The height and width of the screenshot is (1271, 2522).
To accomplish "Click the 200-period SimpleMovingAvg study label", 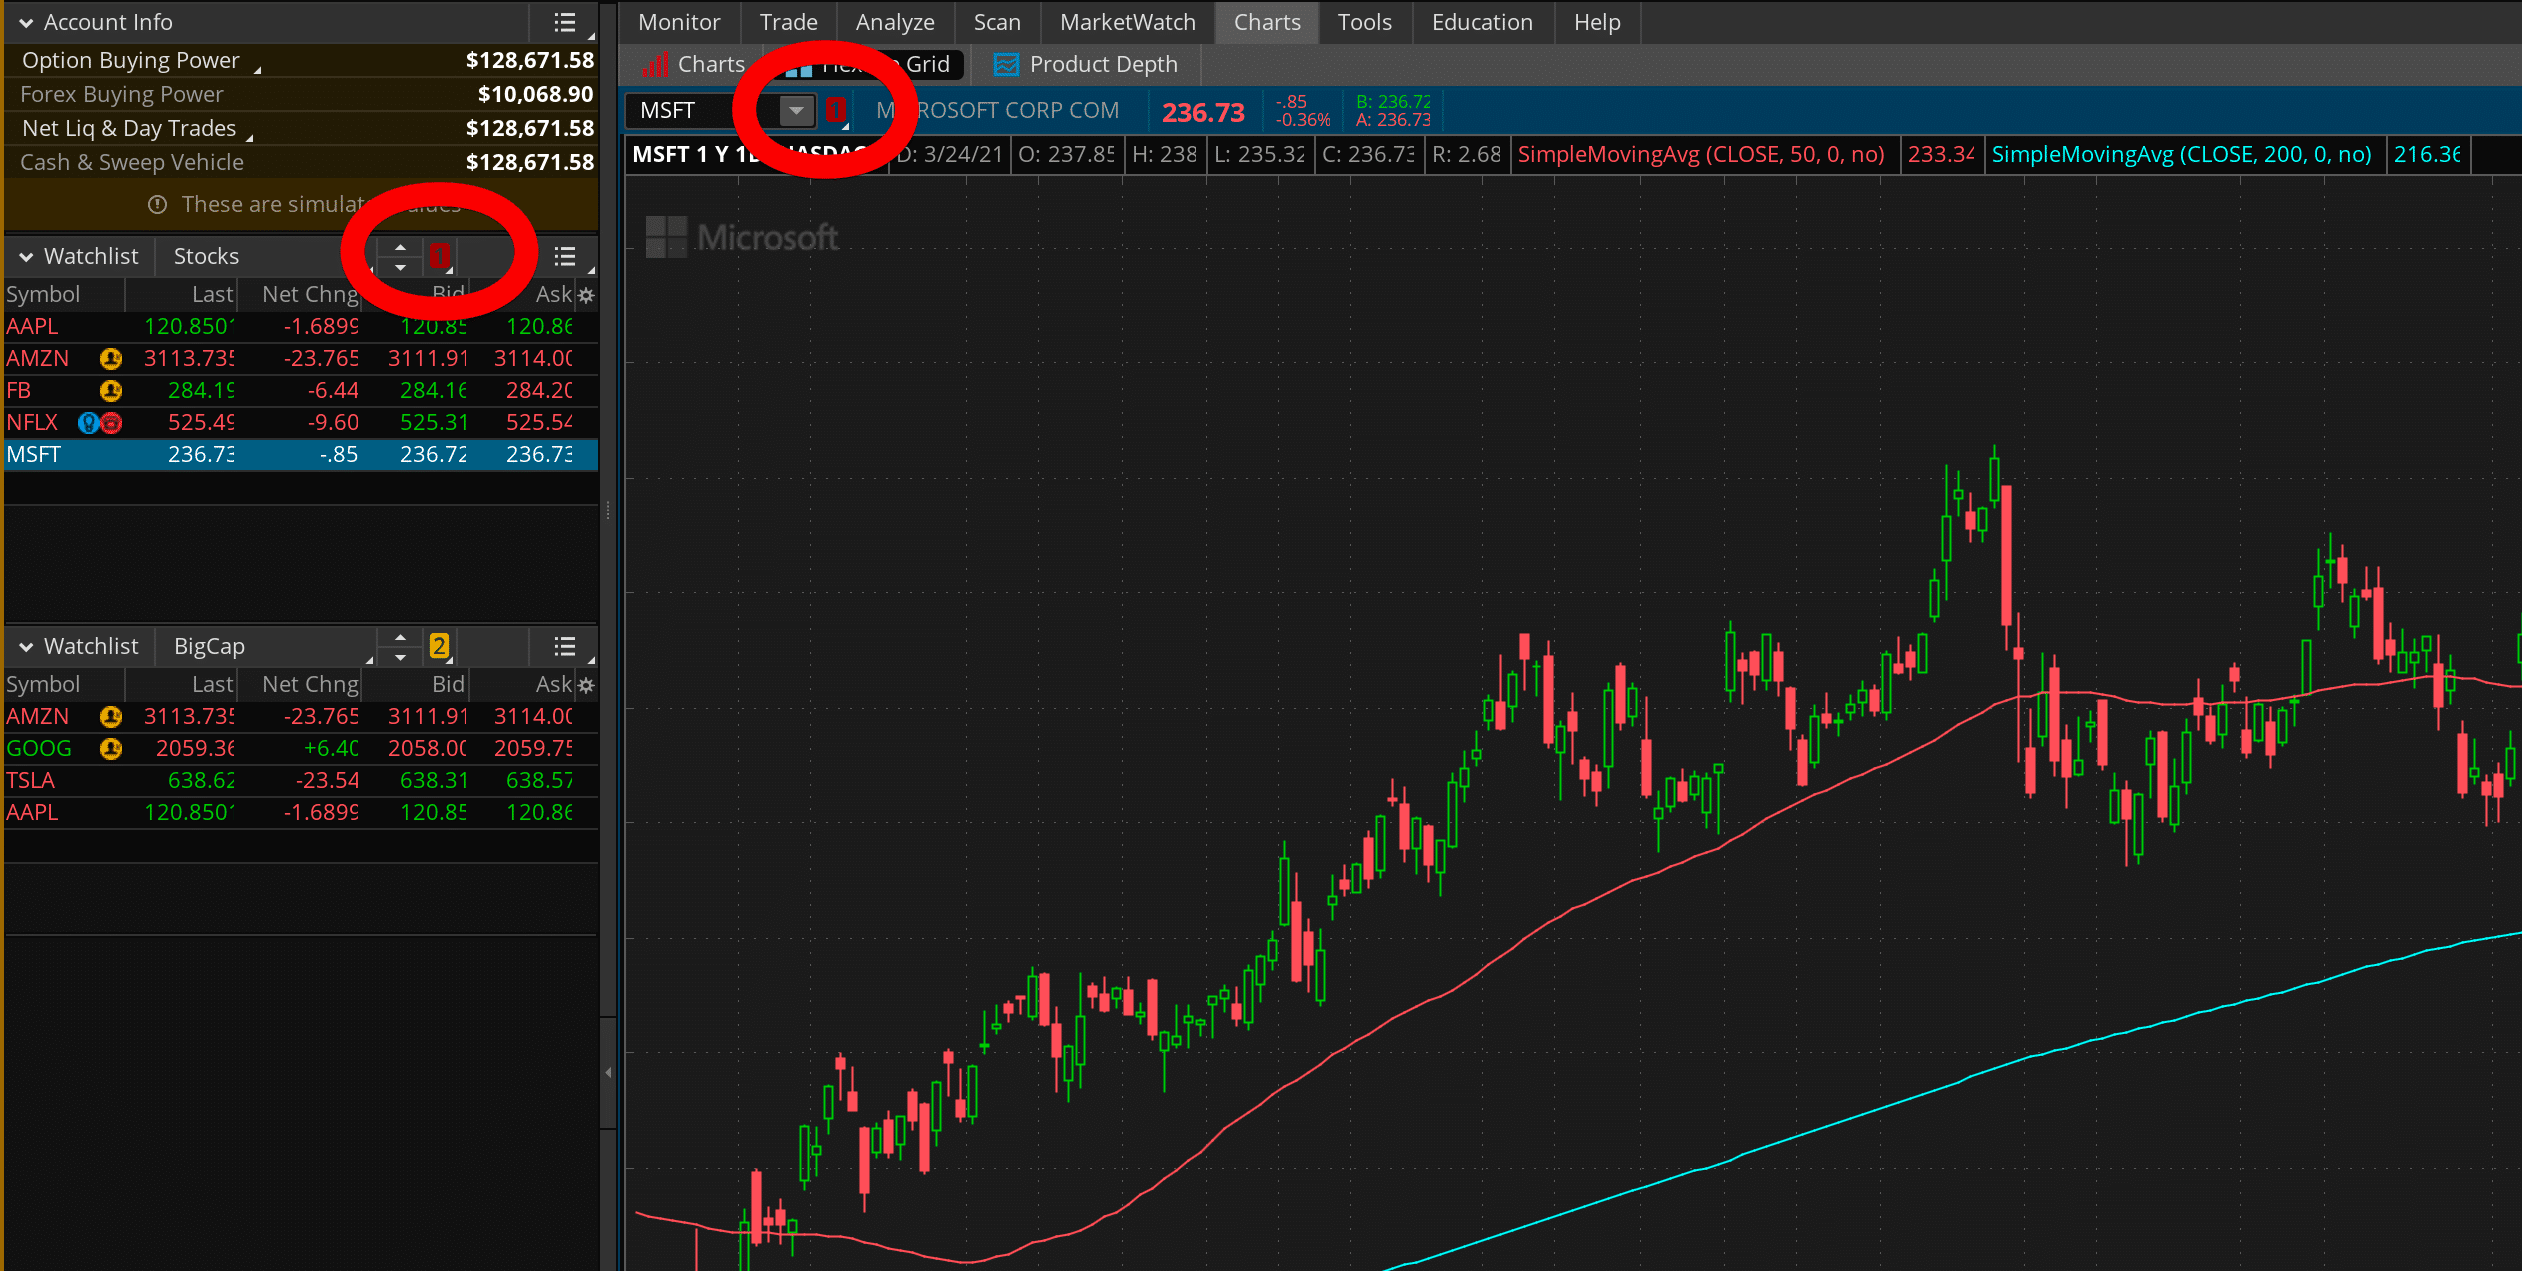I will [2181, 154].
